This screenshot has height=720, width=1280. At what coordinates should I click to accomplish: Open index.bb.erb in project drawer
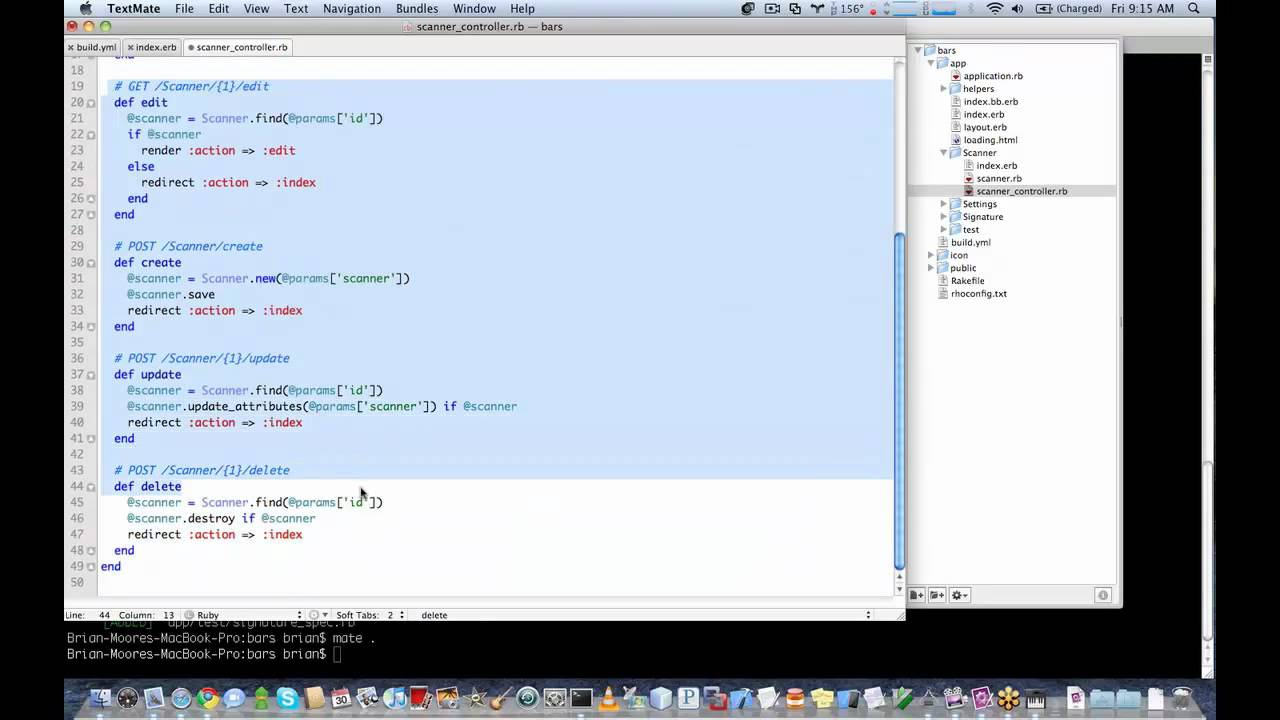click(x=991, y=102)
